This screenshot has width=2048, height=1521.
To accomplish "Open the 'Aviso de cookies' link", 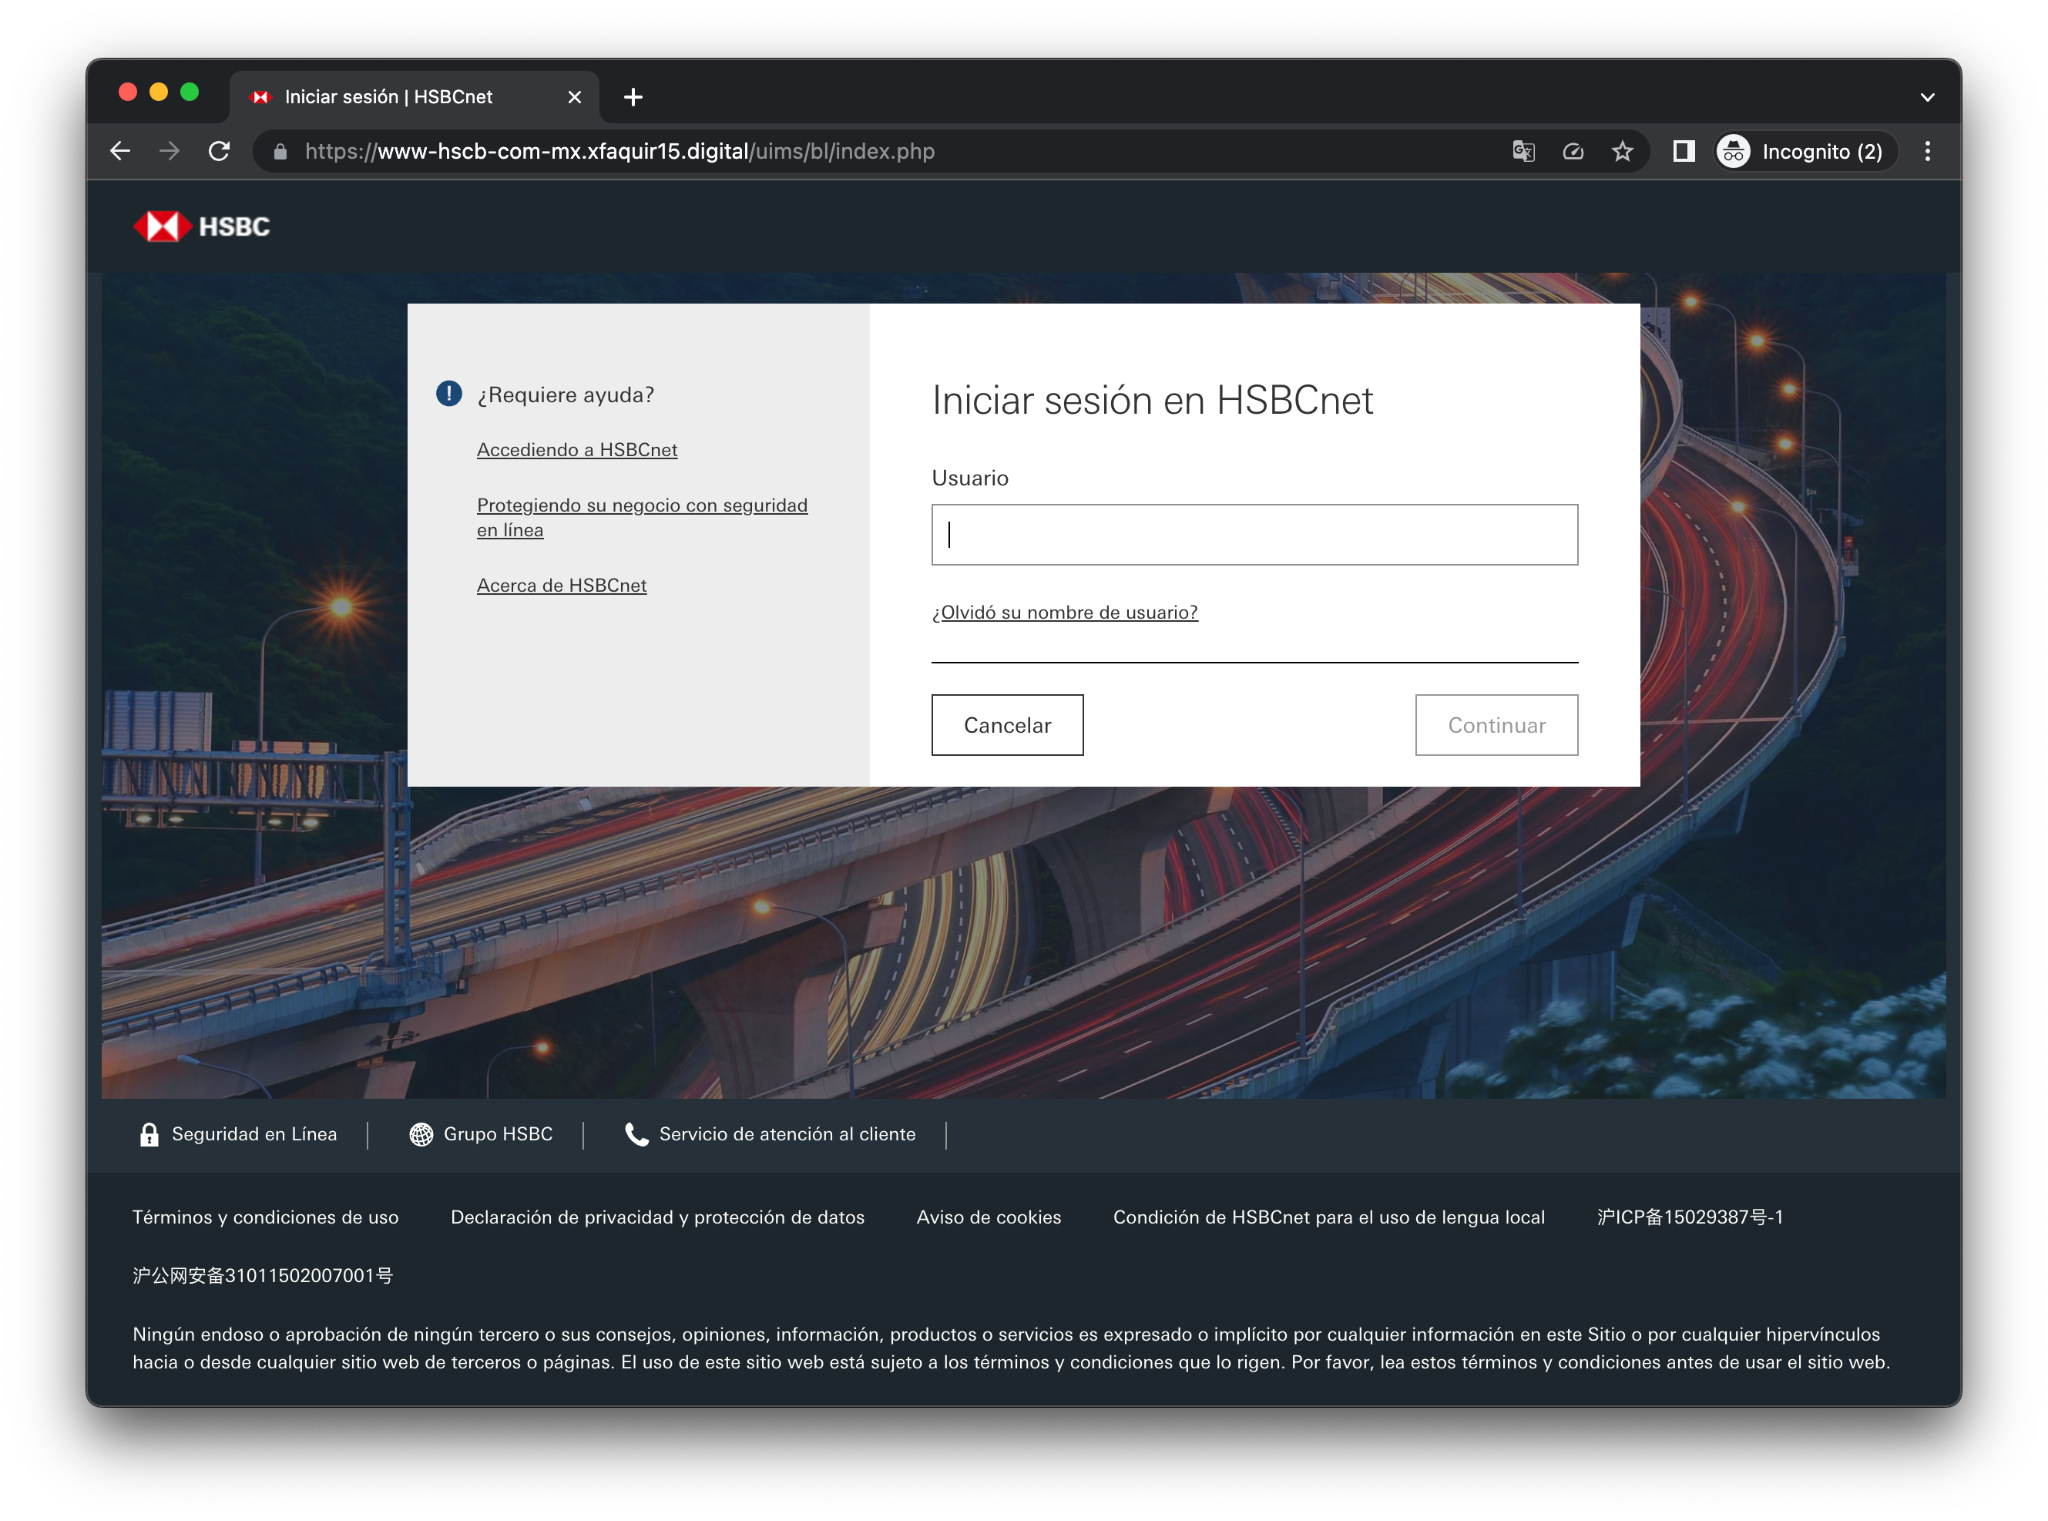I will pos(988,1217).
